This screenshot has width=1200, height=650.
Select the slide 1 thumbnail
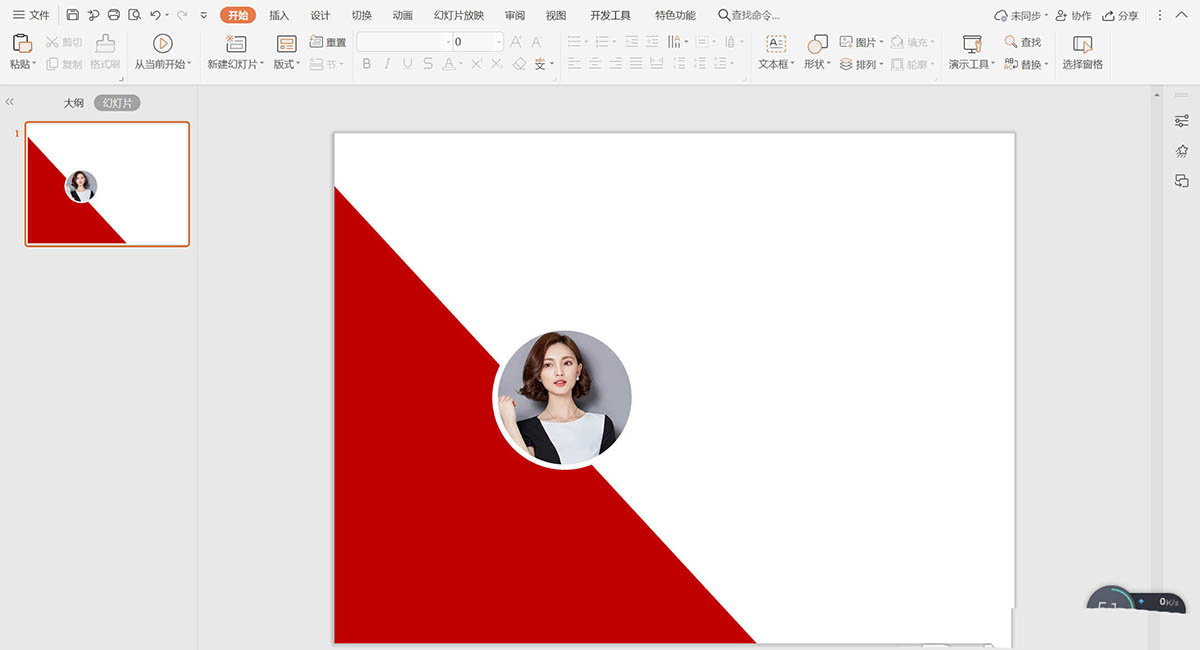(107, 184)
